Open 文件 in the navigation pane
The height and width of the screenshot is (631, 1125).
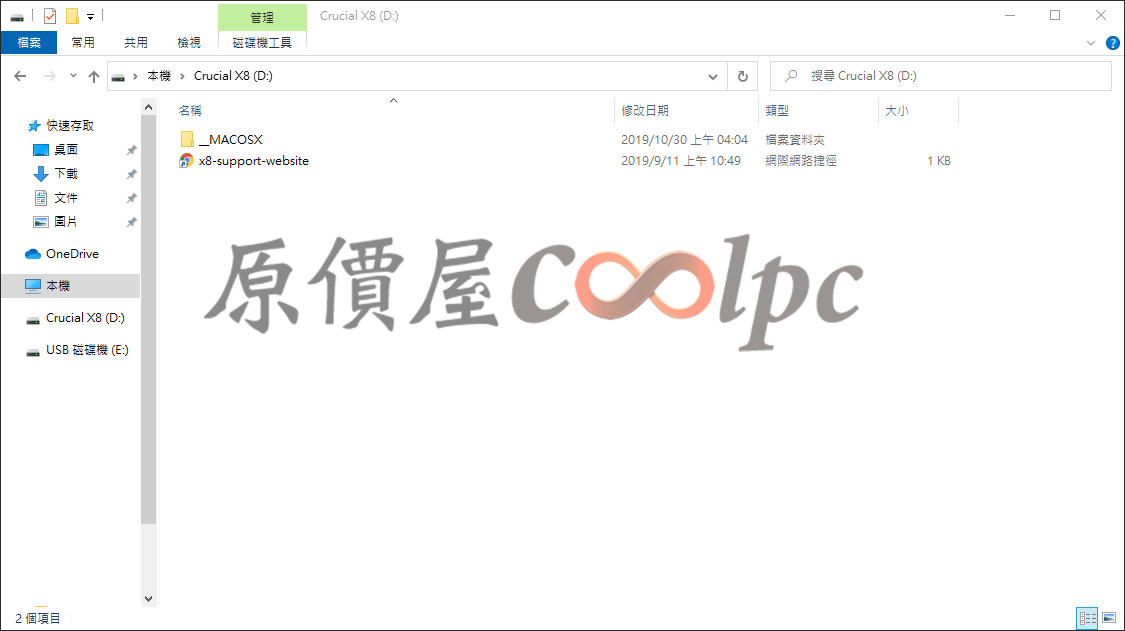65,197
